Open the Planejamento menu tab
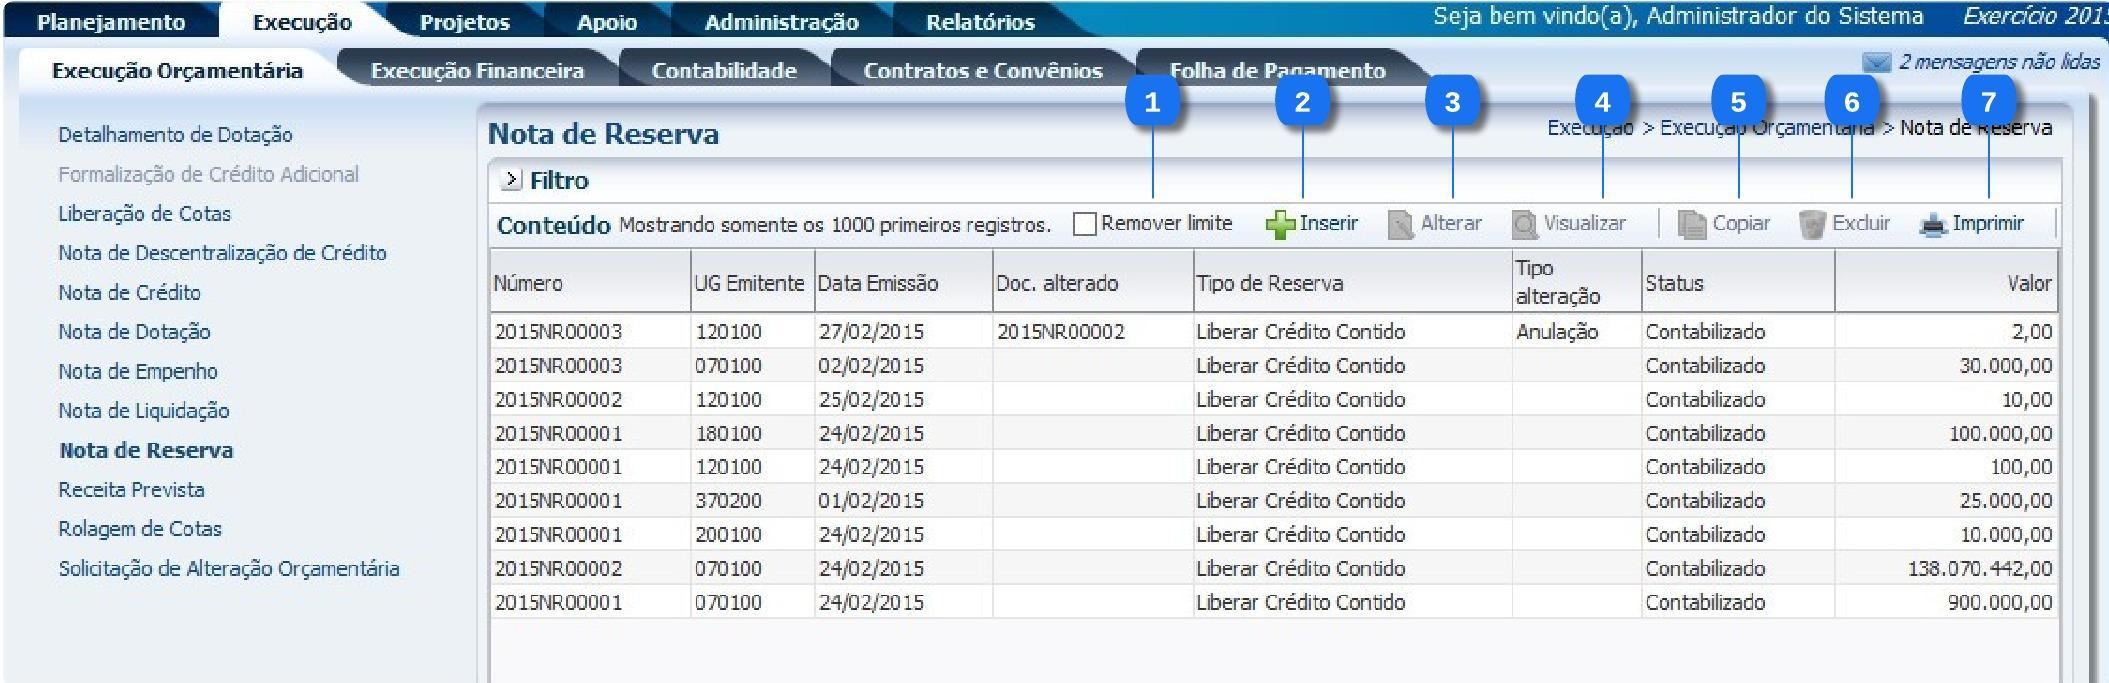The width and height of the screenshot is (2109, 683). [111, 22]
